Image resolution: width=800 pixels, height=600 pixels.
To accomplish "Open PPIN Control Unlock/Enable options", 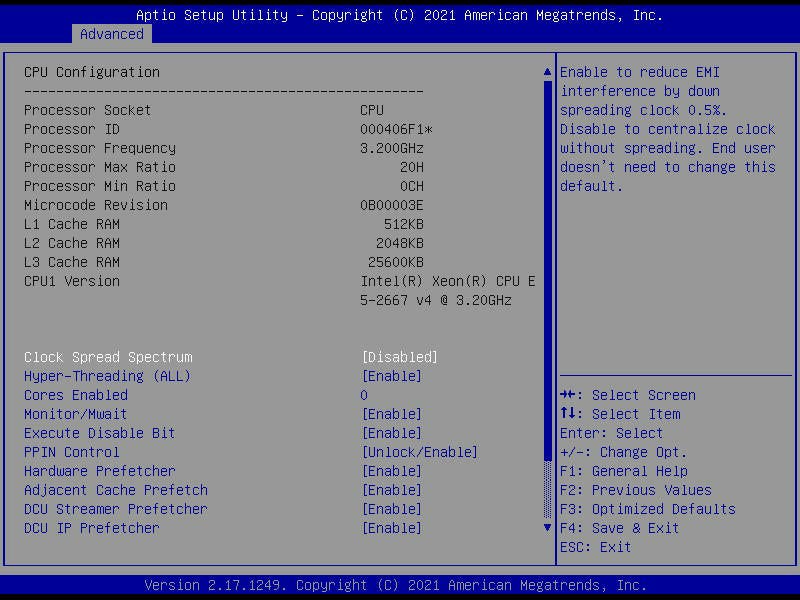I will coord(419,452).
